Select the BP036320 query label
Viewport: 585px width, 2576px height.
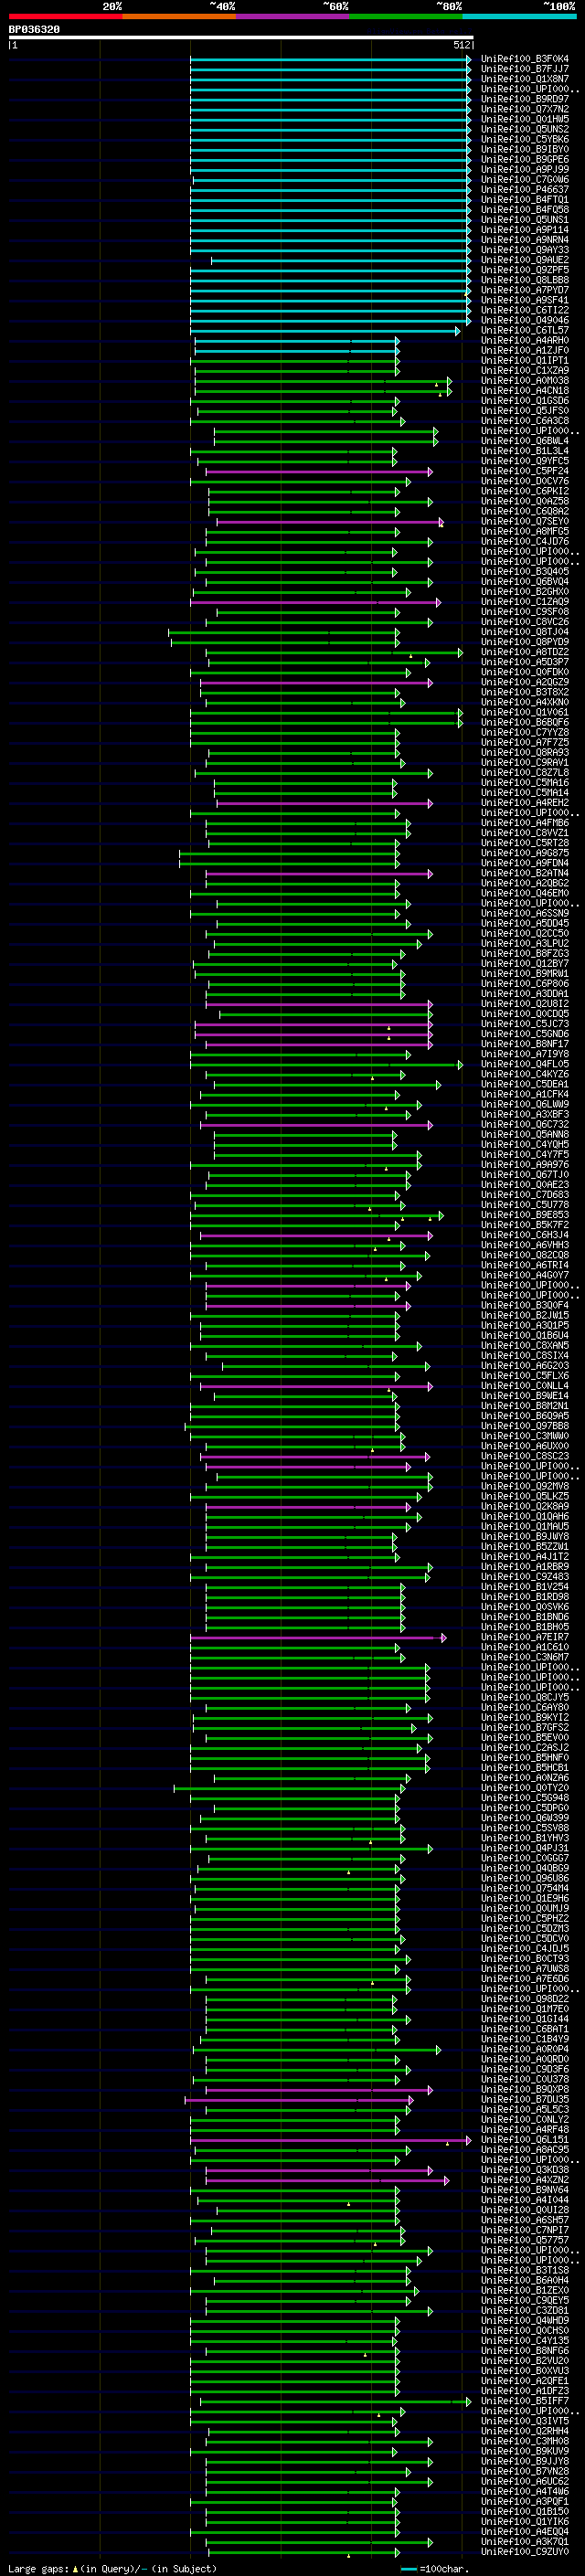[x=34, y=29]
